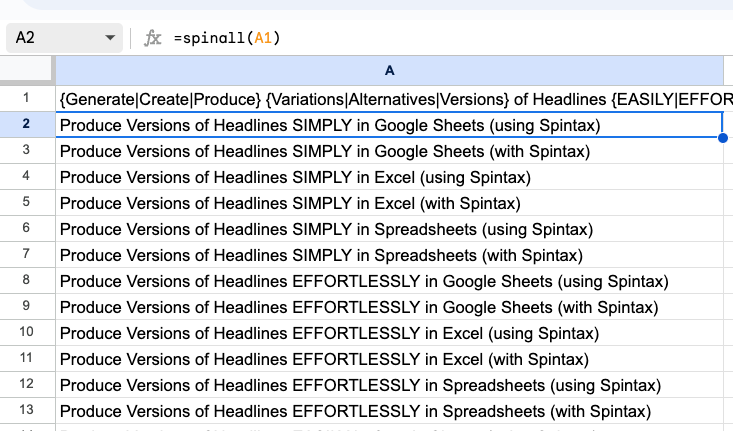
Task: Select row 11 header
Action: point(27,359)
